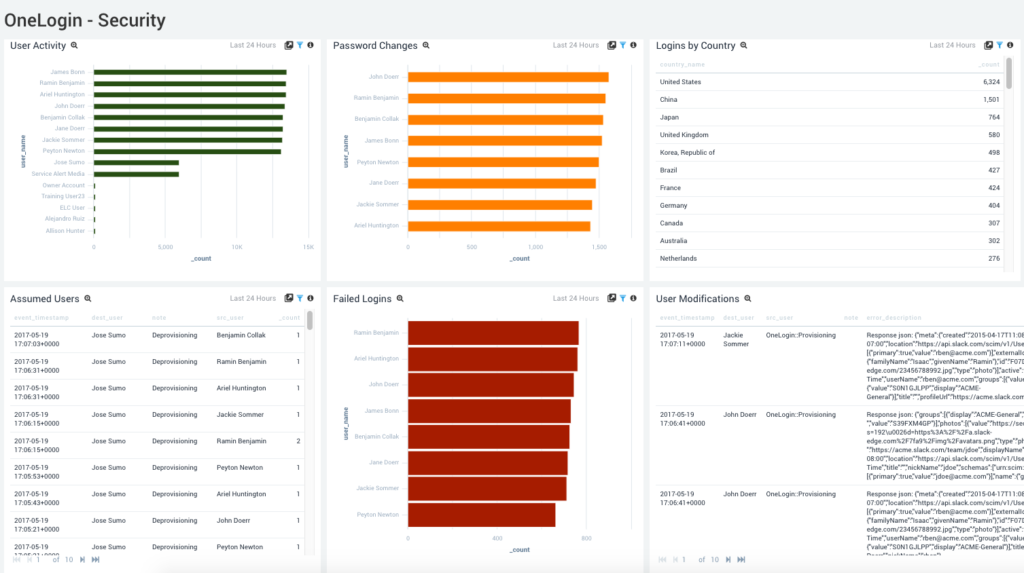Show info for the Logins by Country panel
Image resolution: width=1024 pixels, height=573 pixels.
tap(1010, 45)
